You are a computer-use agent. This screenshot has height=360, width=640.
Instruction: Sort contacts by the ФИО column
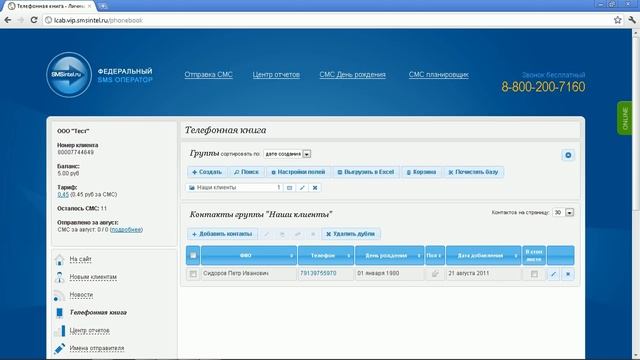249,256
